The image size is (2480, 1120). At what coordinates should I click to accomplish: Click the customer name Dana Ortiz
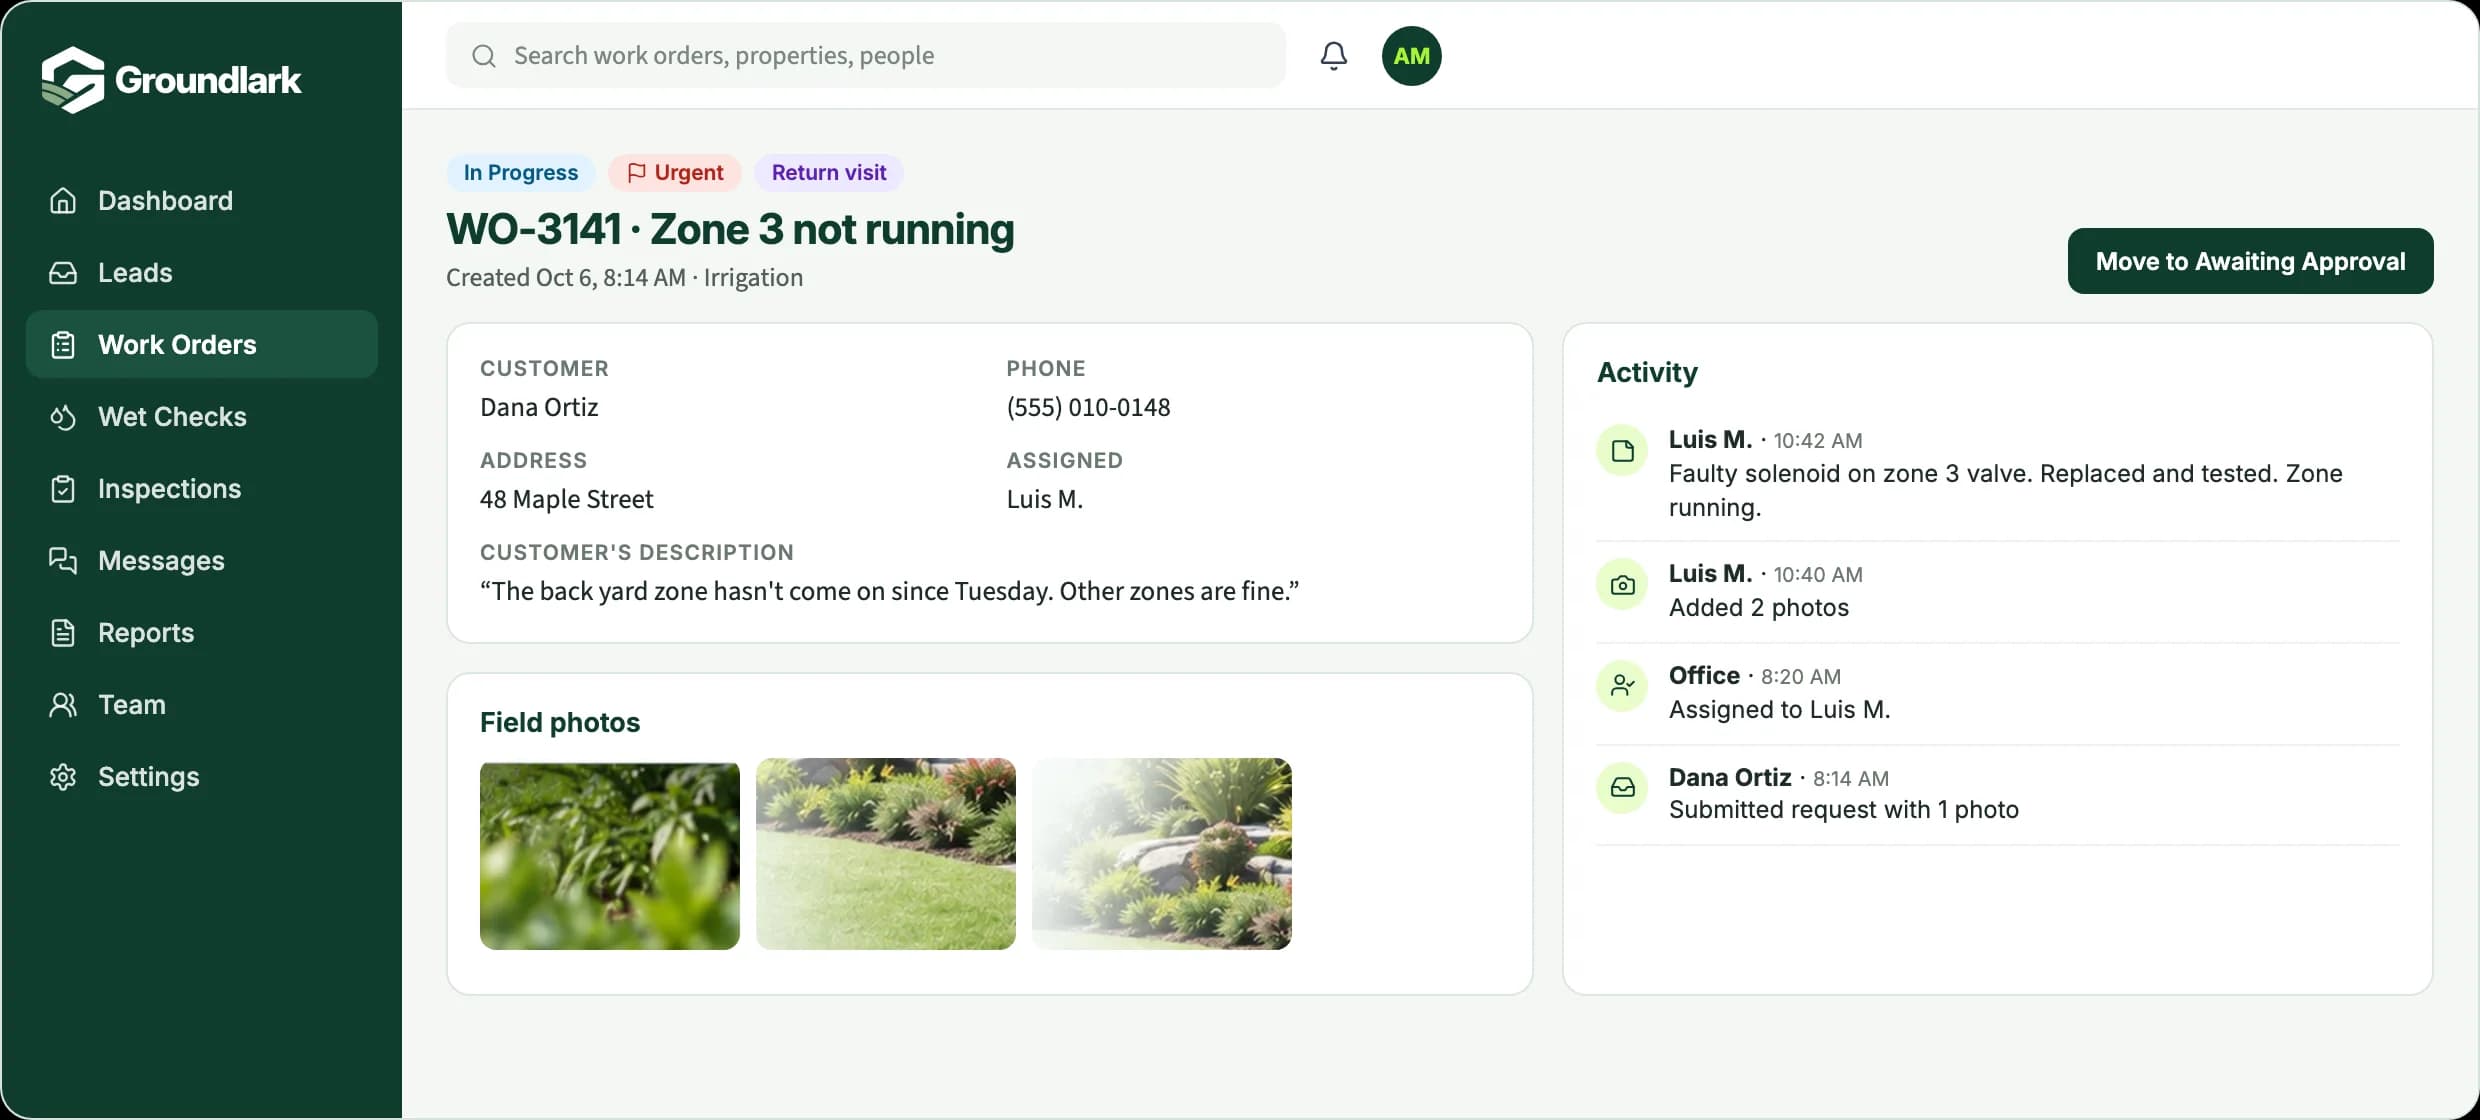coord(539,408)
